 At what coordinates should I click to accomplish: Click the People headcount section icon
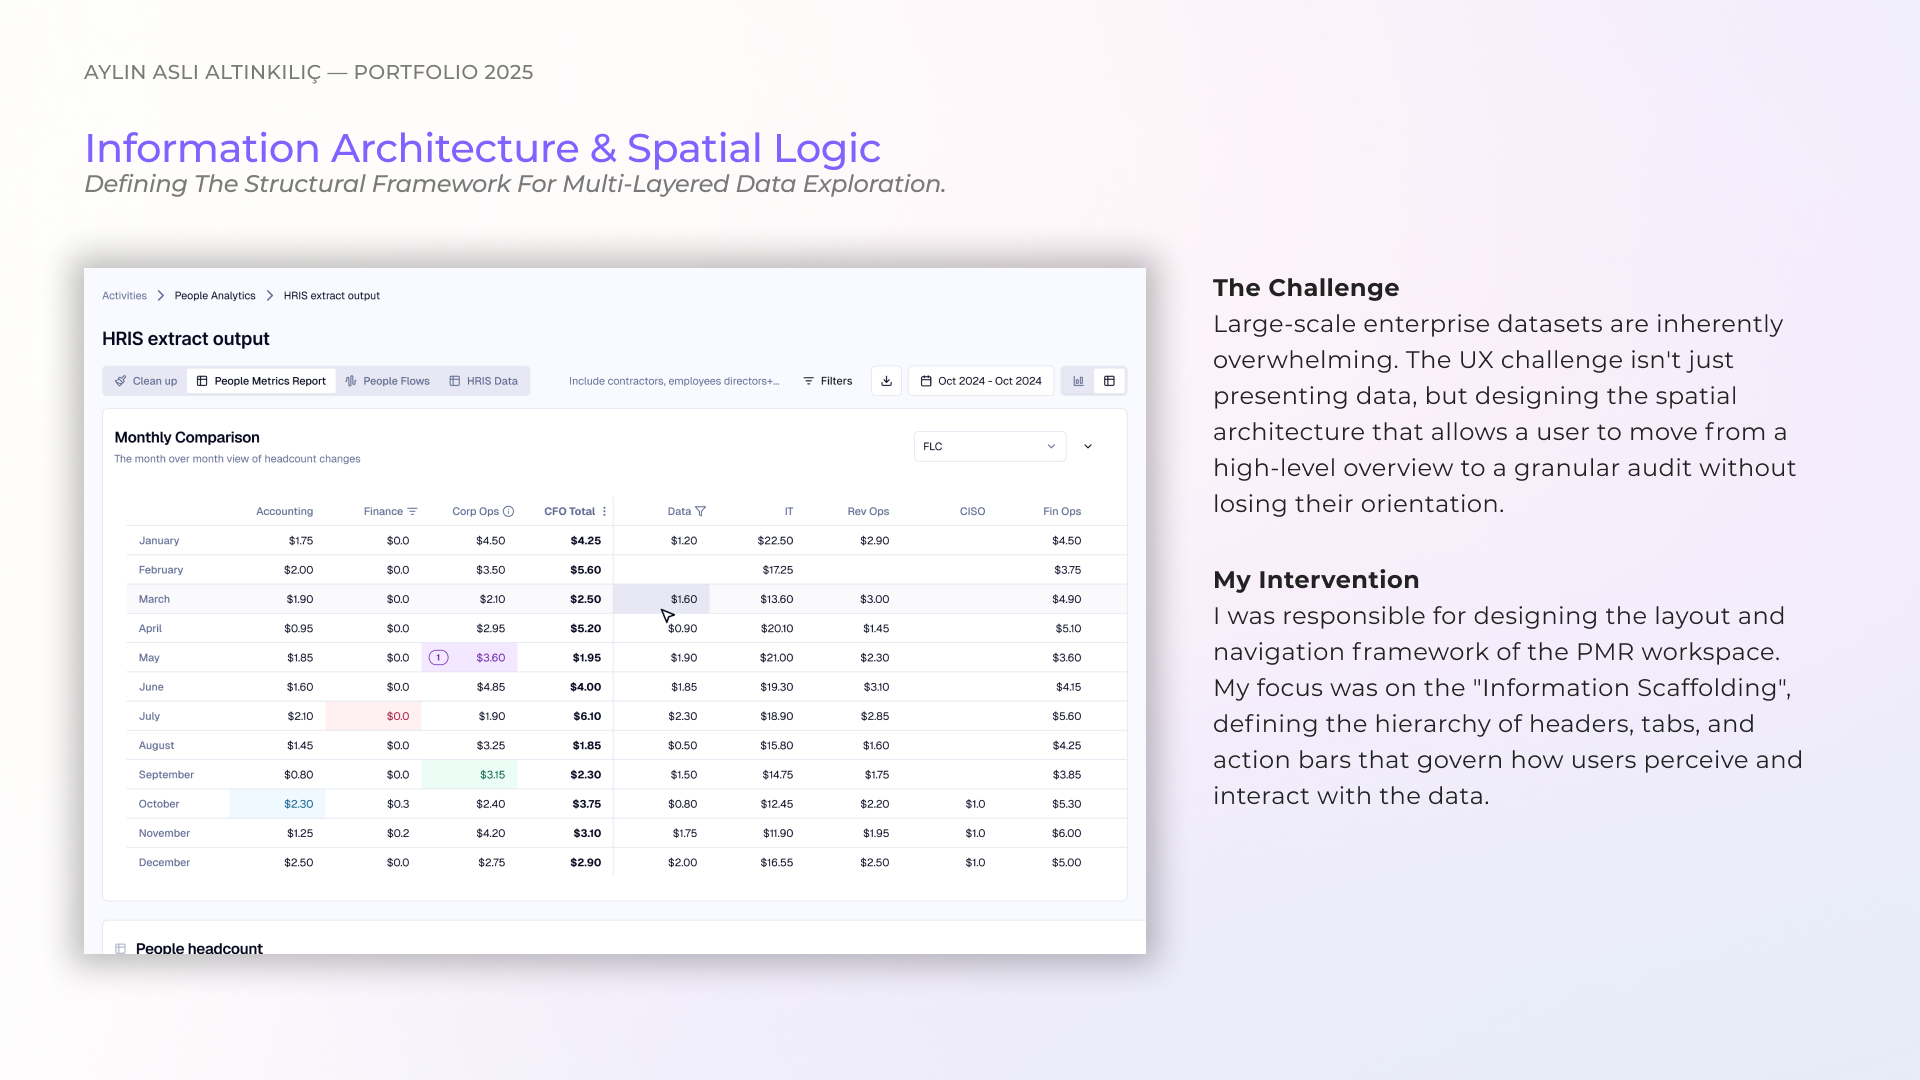120,948
